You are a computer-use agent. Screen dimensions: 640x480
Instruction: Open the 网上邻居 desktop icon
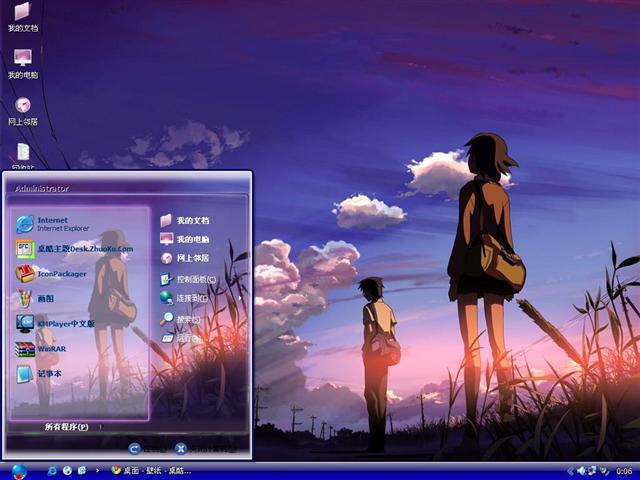[x=23, y=111]
